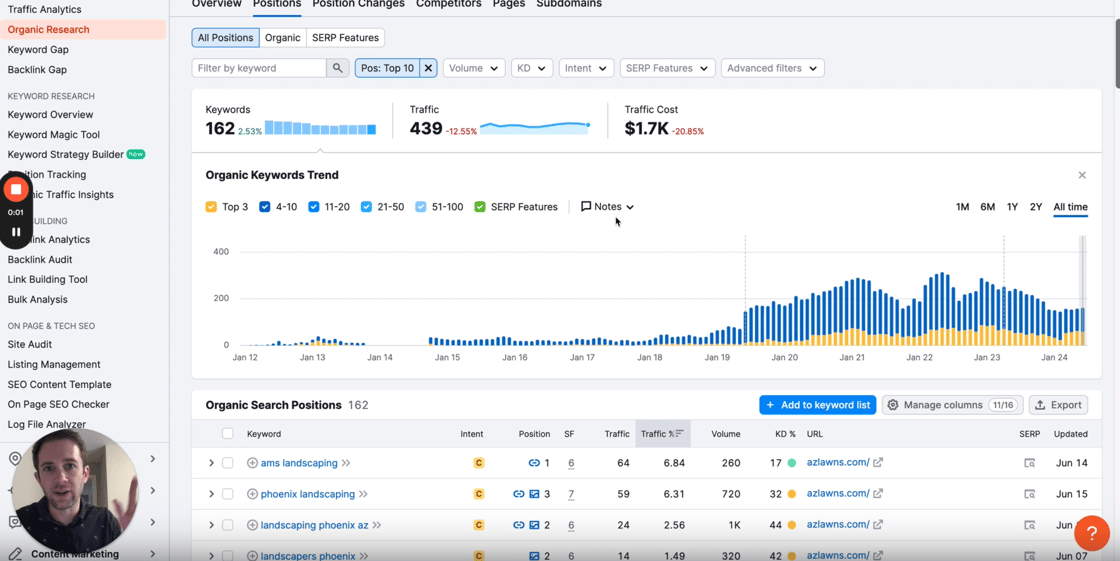Expand the ams landscaping row

click(x=211, y=463)
